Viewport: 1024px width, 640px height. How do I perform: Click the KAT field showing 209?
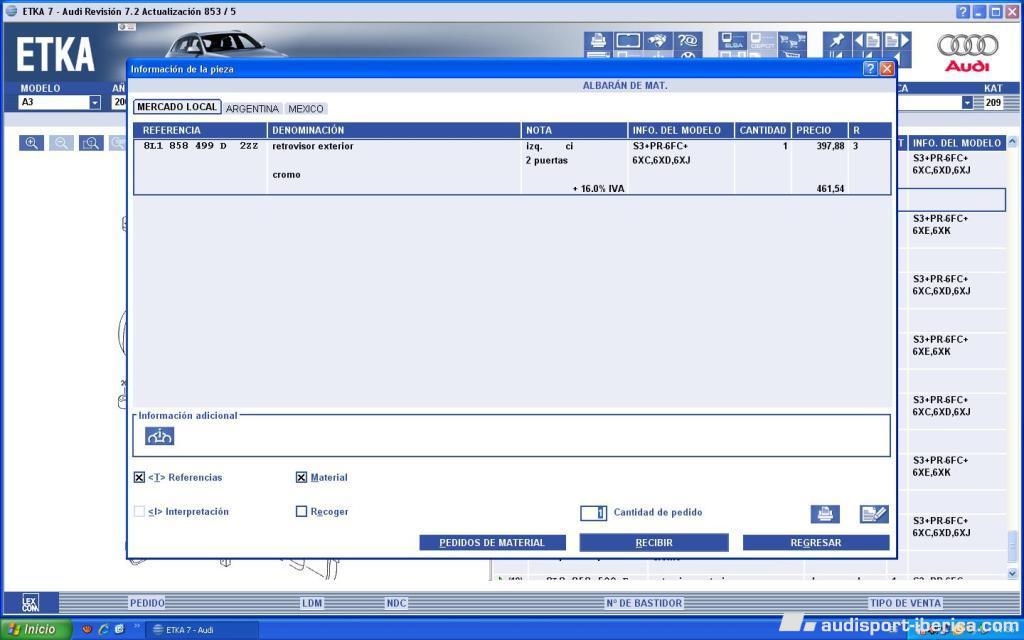point(993,103)
